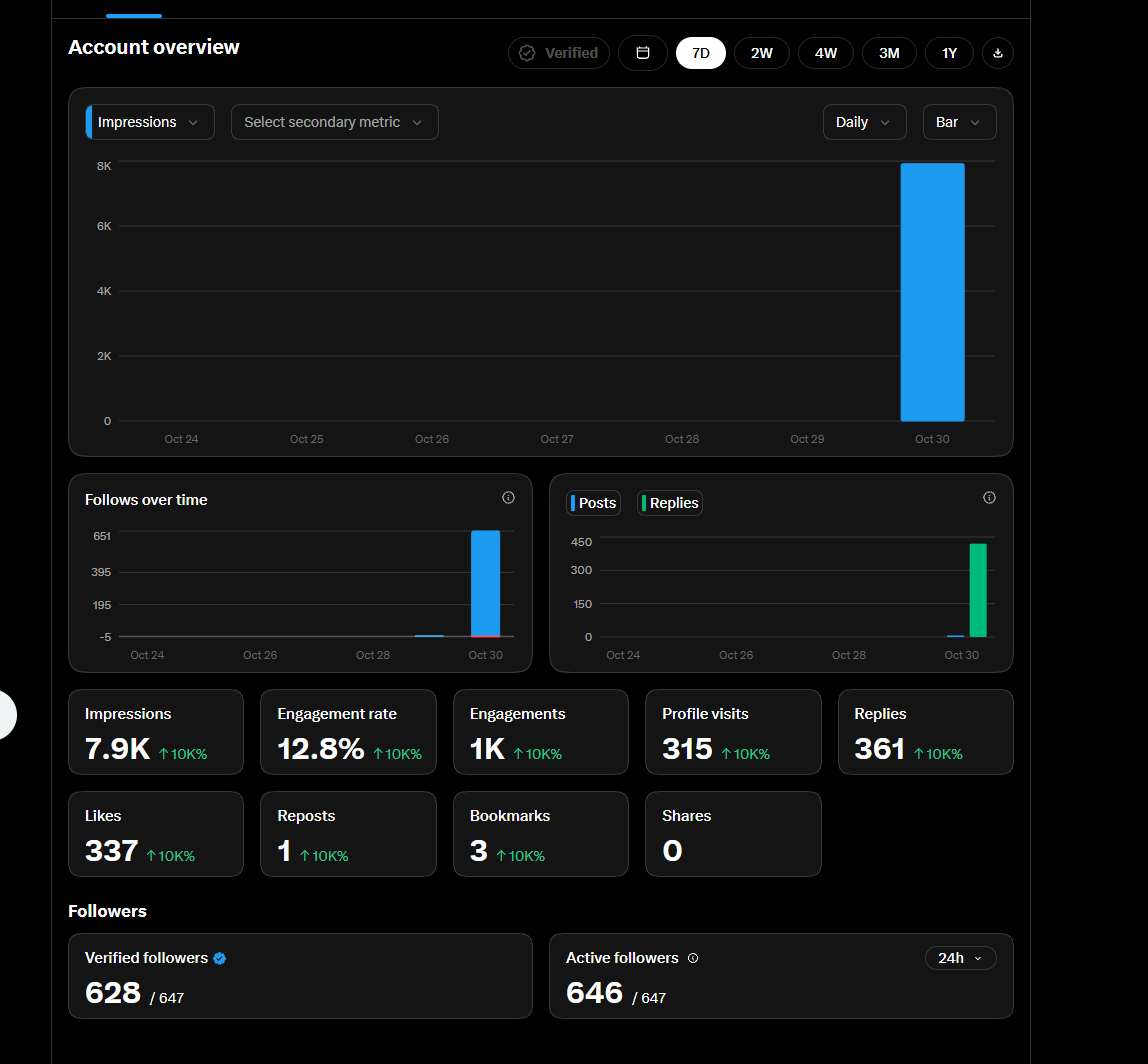Click the Account overview heading
This screenshot has width=1148, height=1064.
click(154, 47)
